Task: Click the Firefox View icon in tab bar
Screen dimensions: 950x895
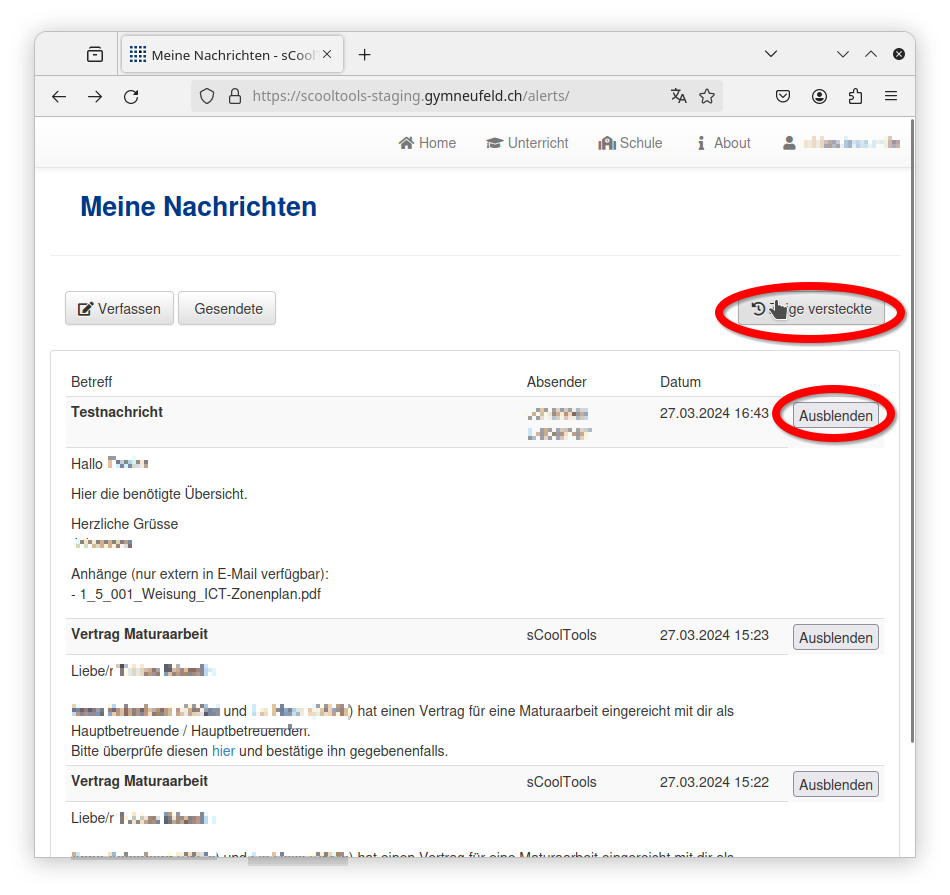Action: point(95,55)
